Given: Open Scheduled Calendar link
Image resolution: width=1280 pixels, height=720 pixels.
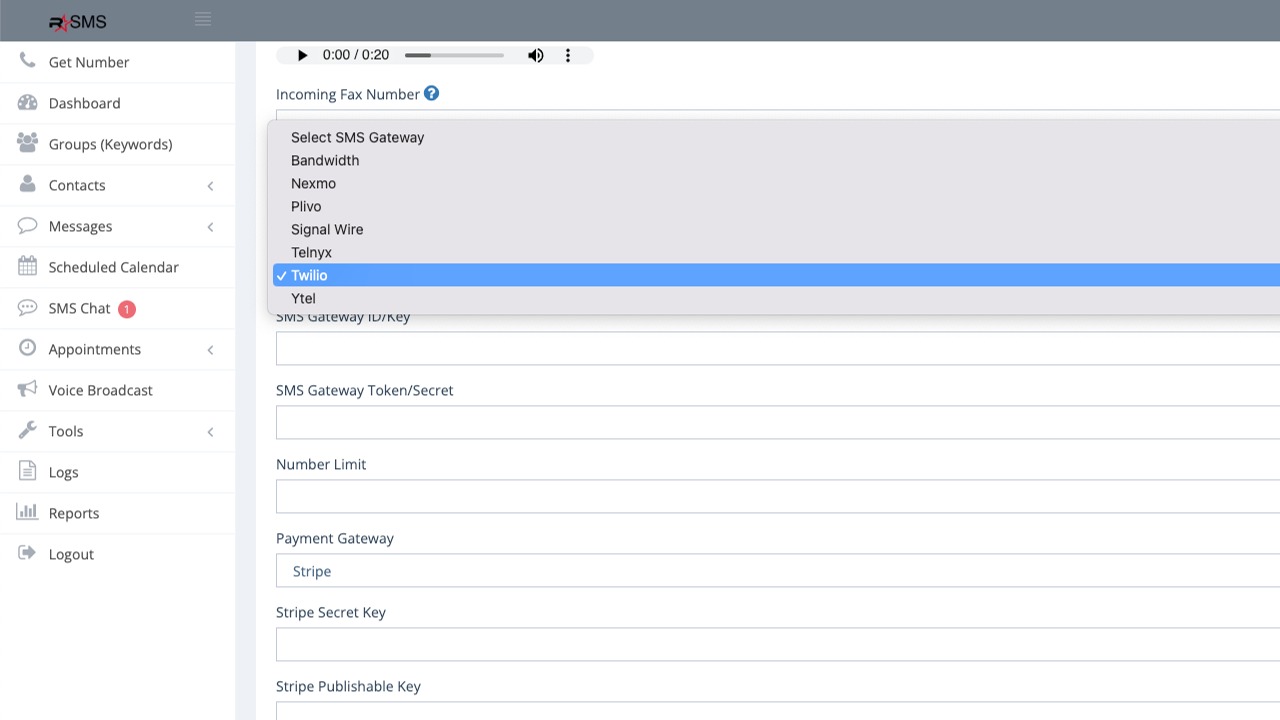Looking at the screenshot, I should (114, 267).
